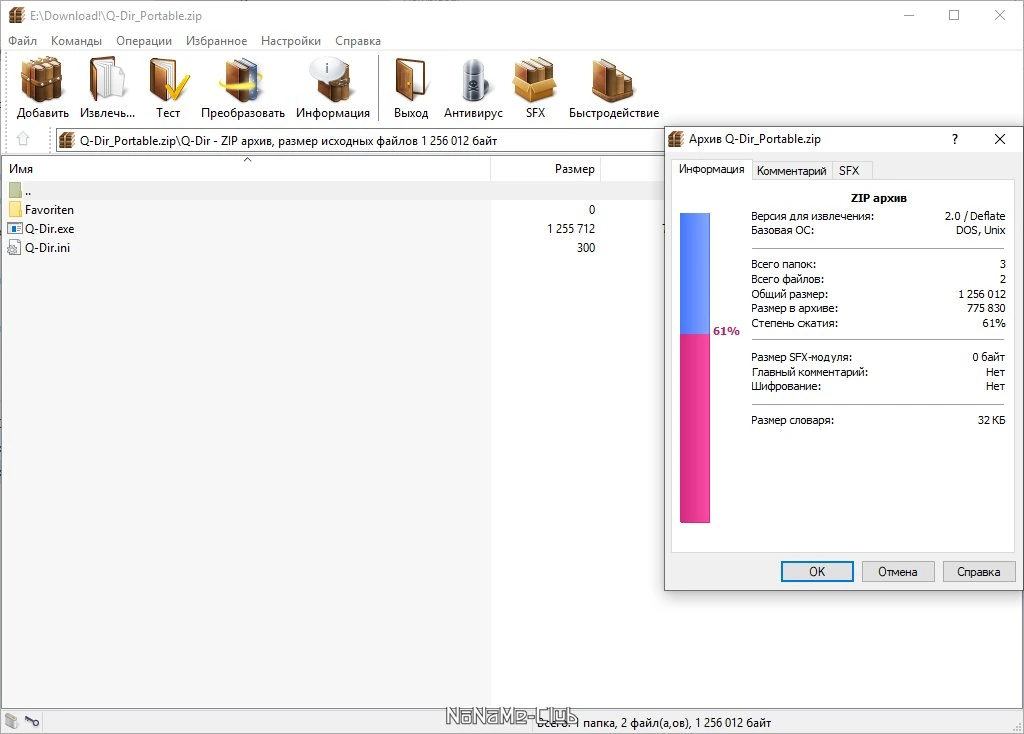The image size is (1024, 734).
Task: Click the WinRAR icon in title bar
Action: (16, 15)
